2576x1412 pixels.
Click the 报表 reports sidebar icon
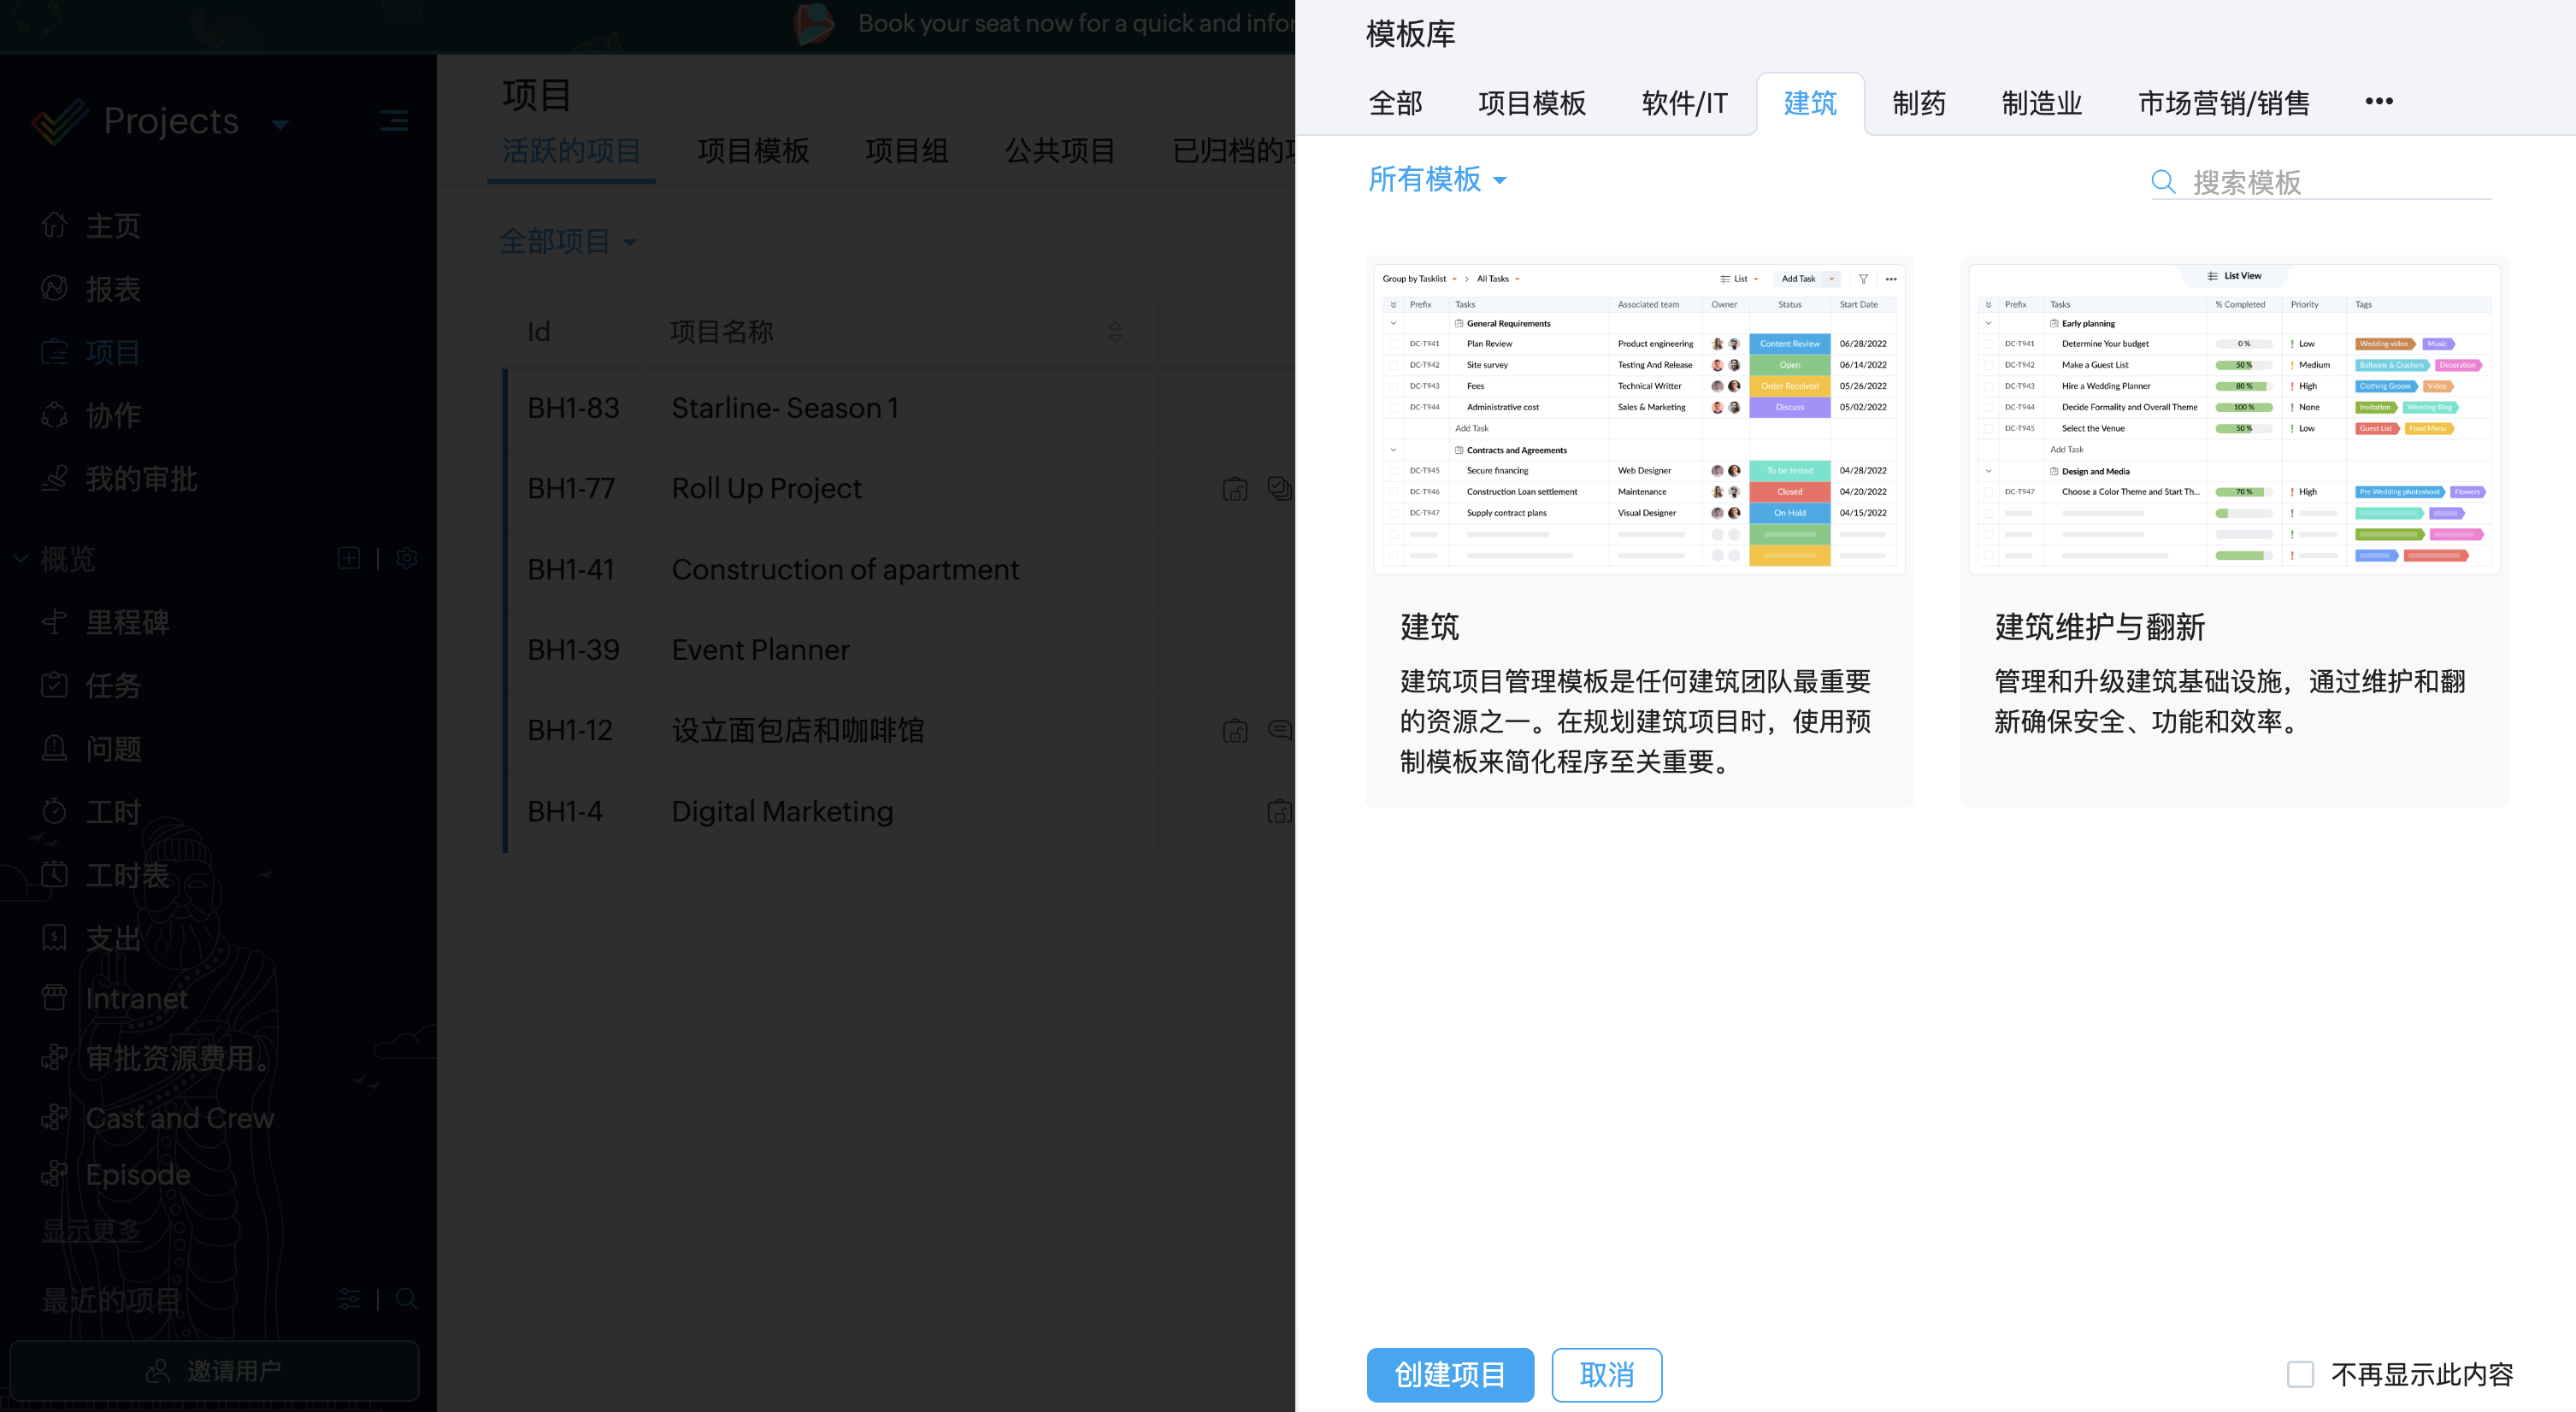pyautogui.click(x=54, y=289)
